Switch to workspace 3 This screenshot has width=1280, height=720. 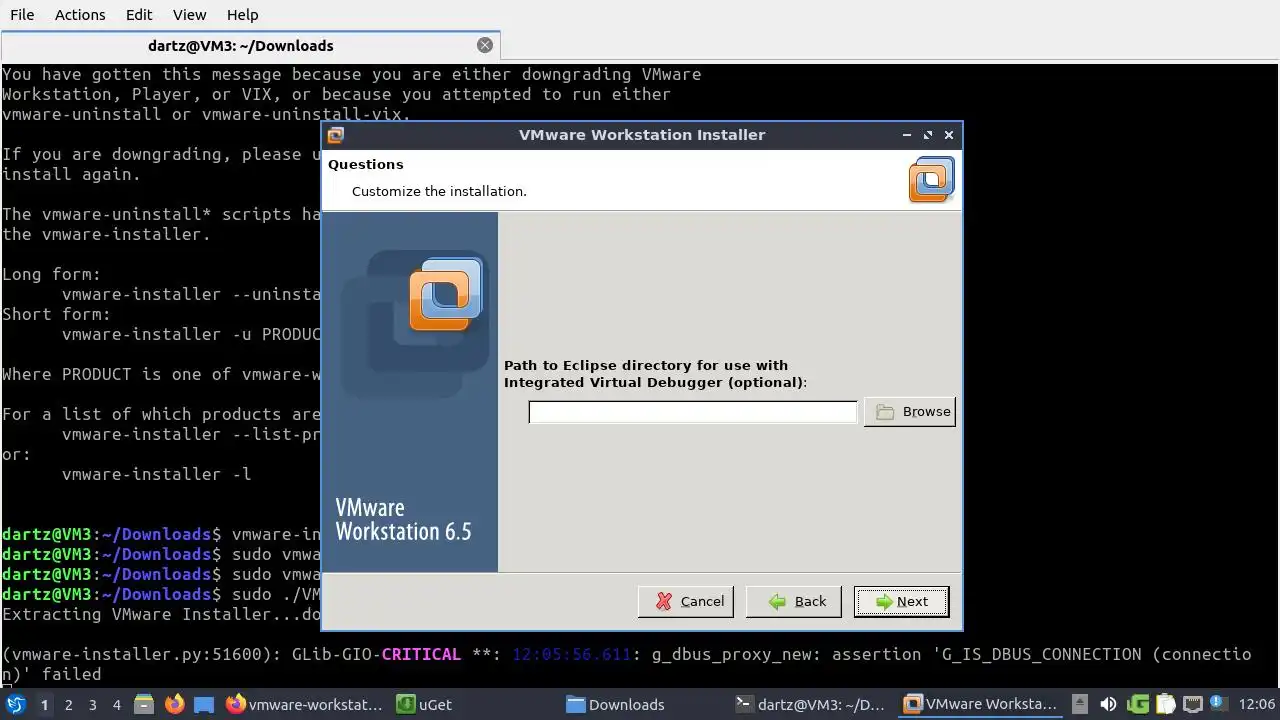point(92,705)
